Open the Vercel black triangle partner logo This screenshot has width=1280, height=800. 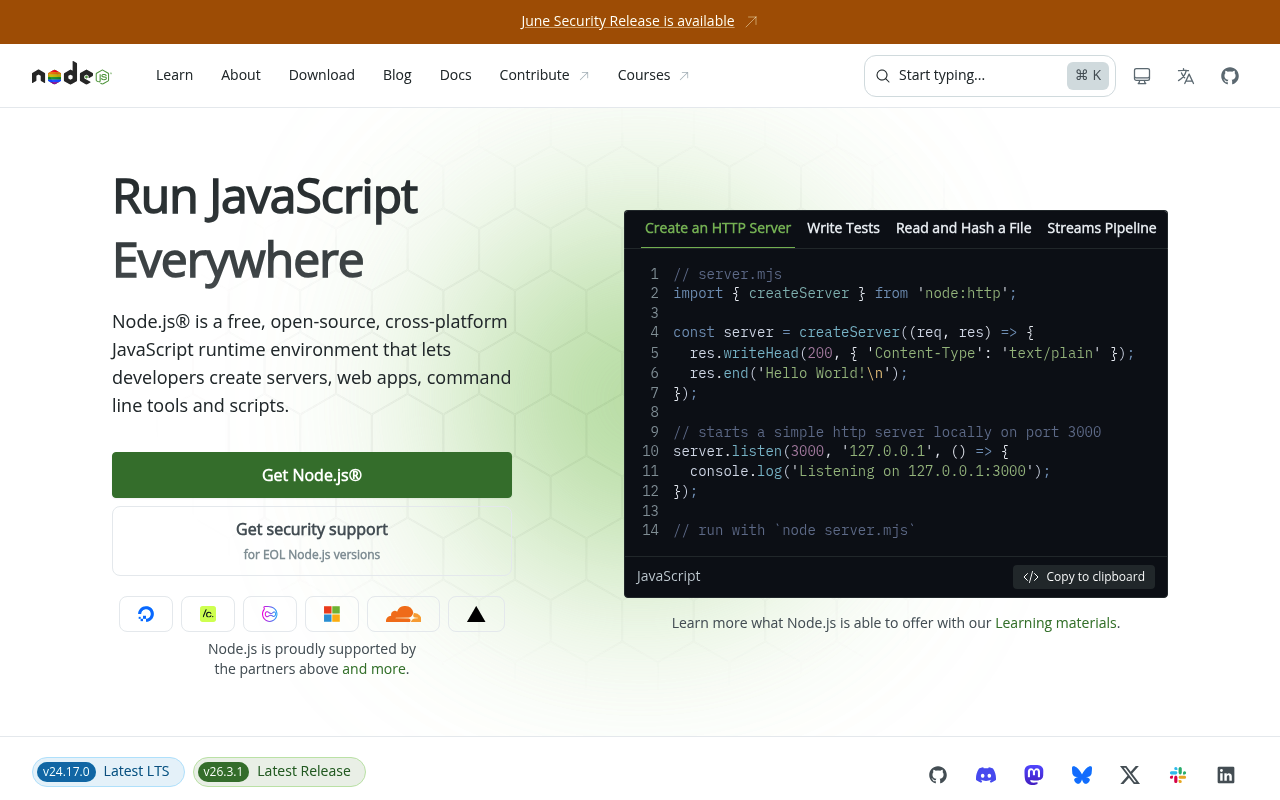pos(476,614)
